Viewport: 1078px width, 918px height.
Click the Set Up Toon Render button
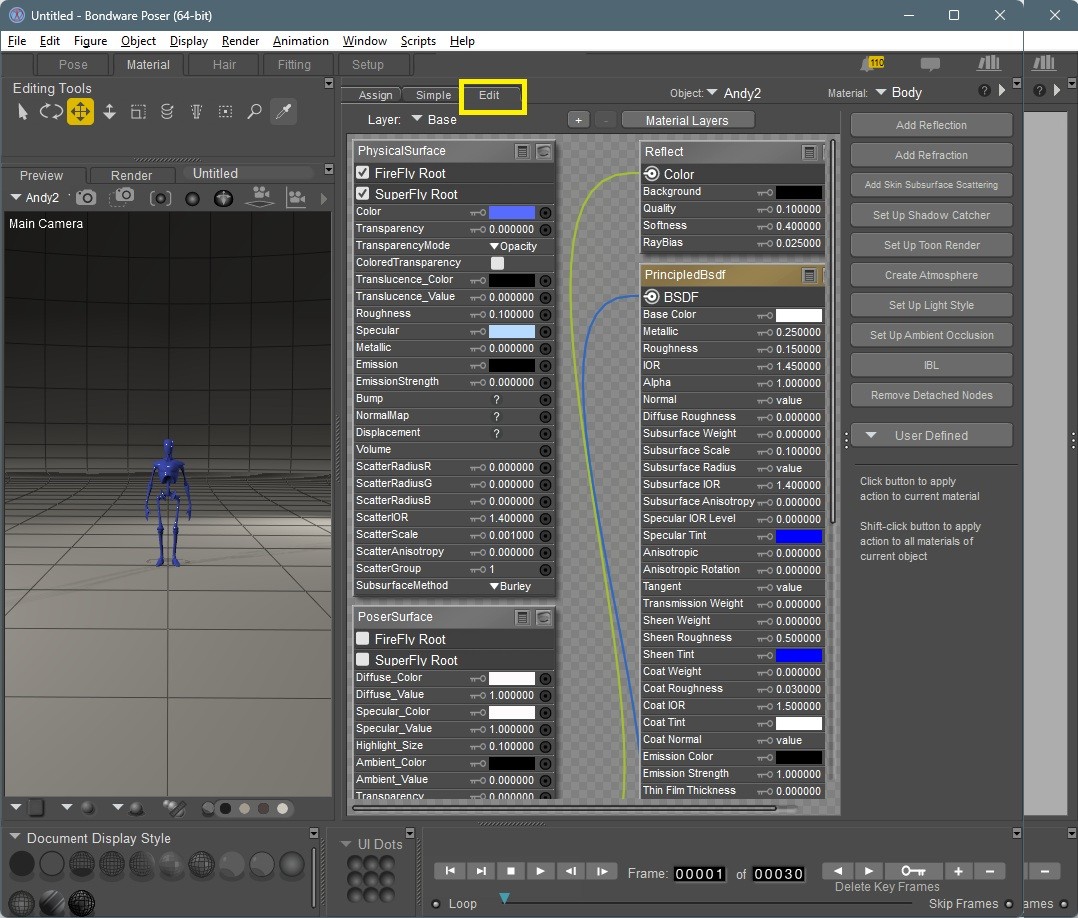pyautogui.click(x=931, y=245)
